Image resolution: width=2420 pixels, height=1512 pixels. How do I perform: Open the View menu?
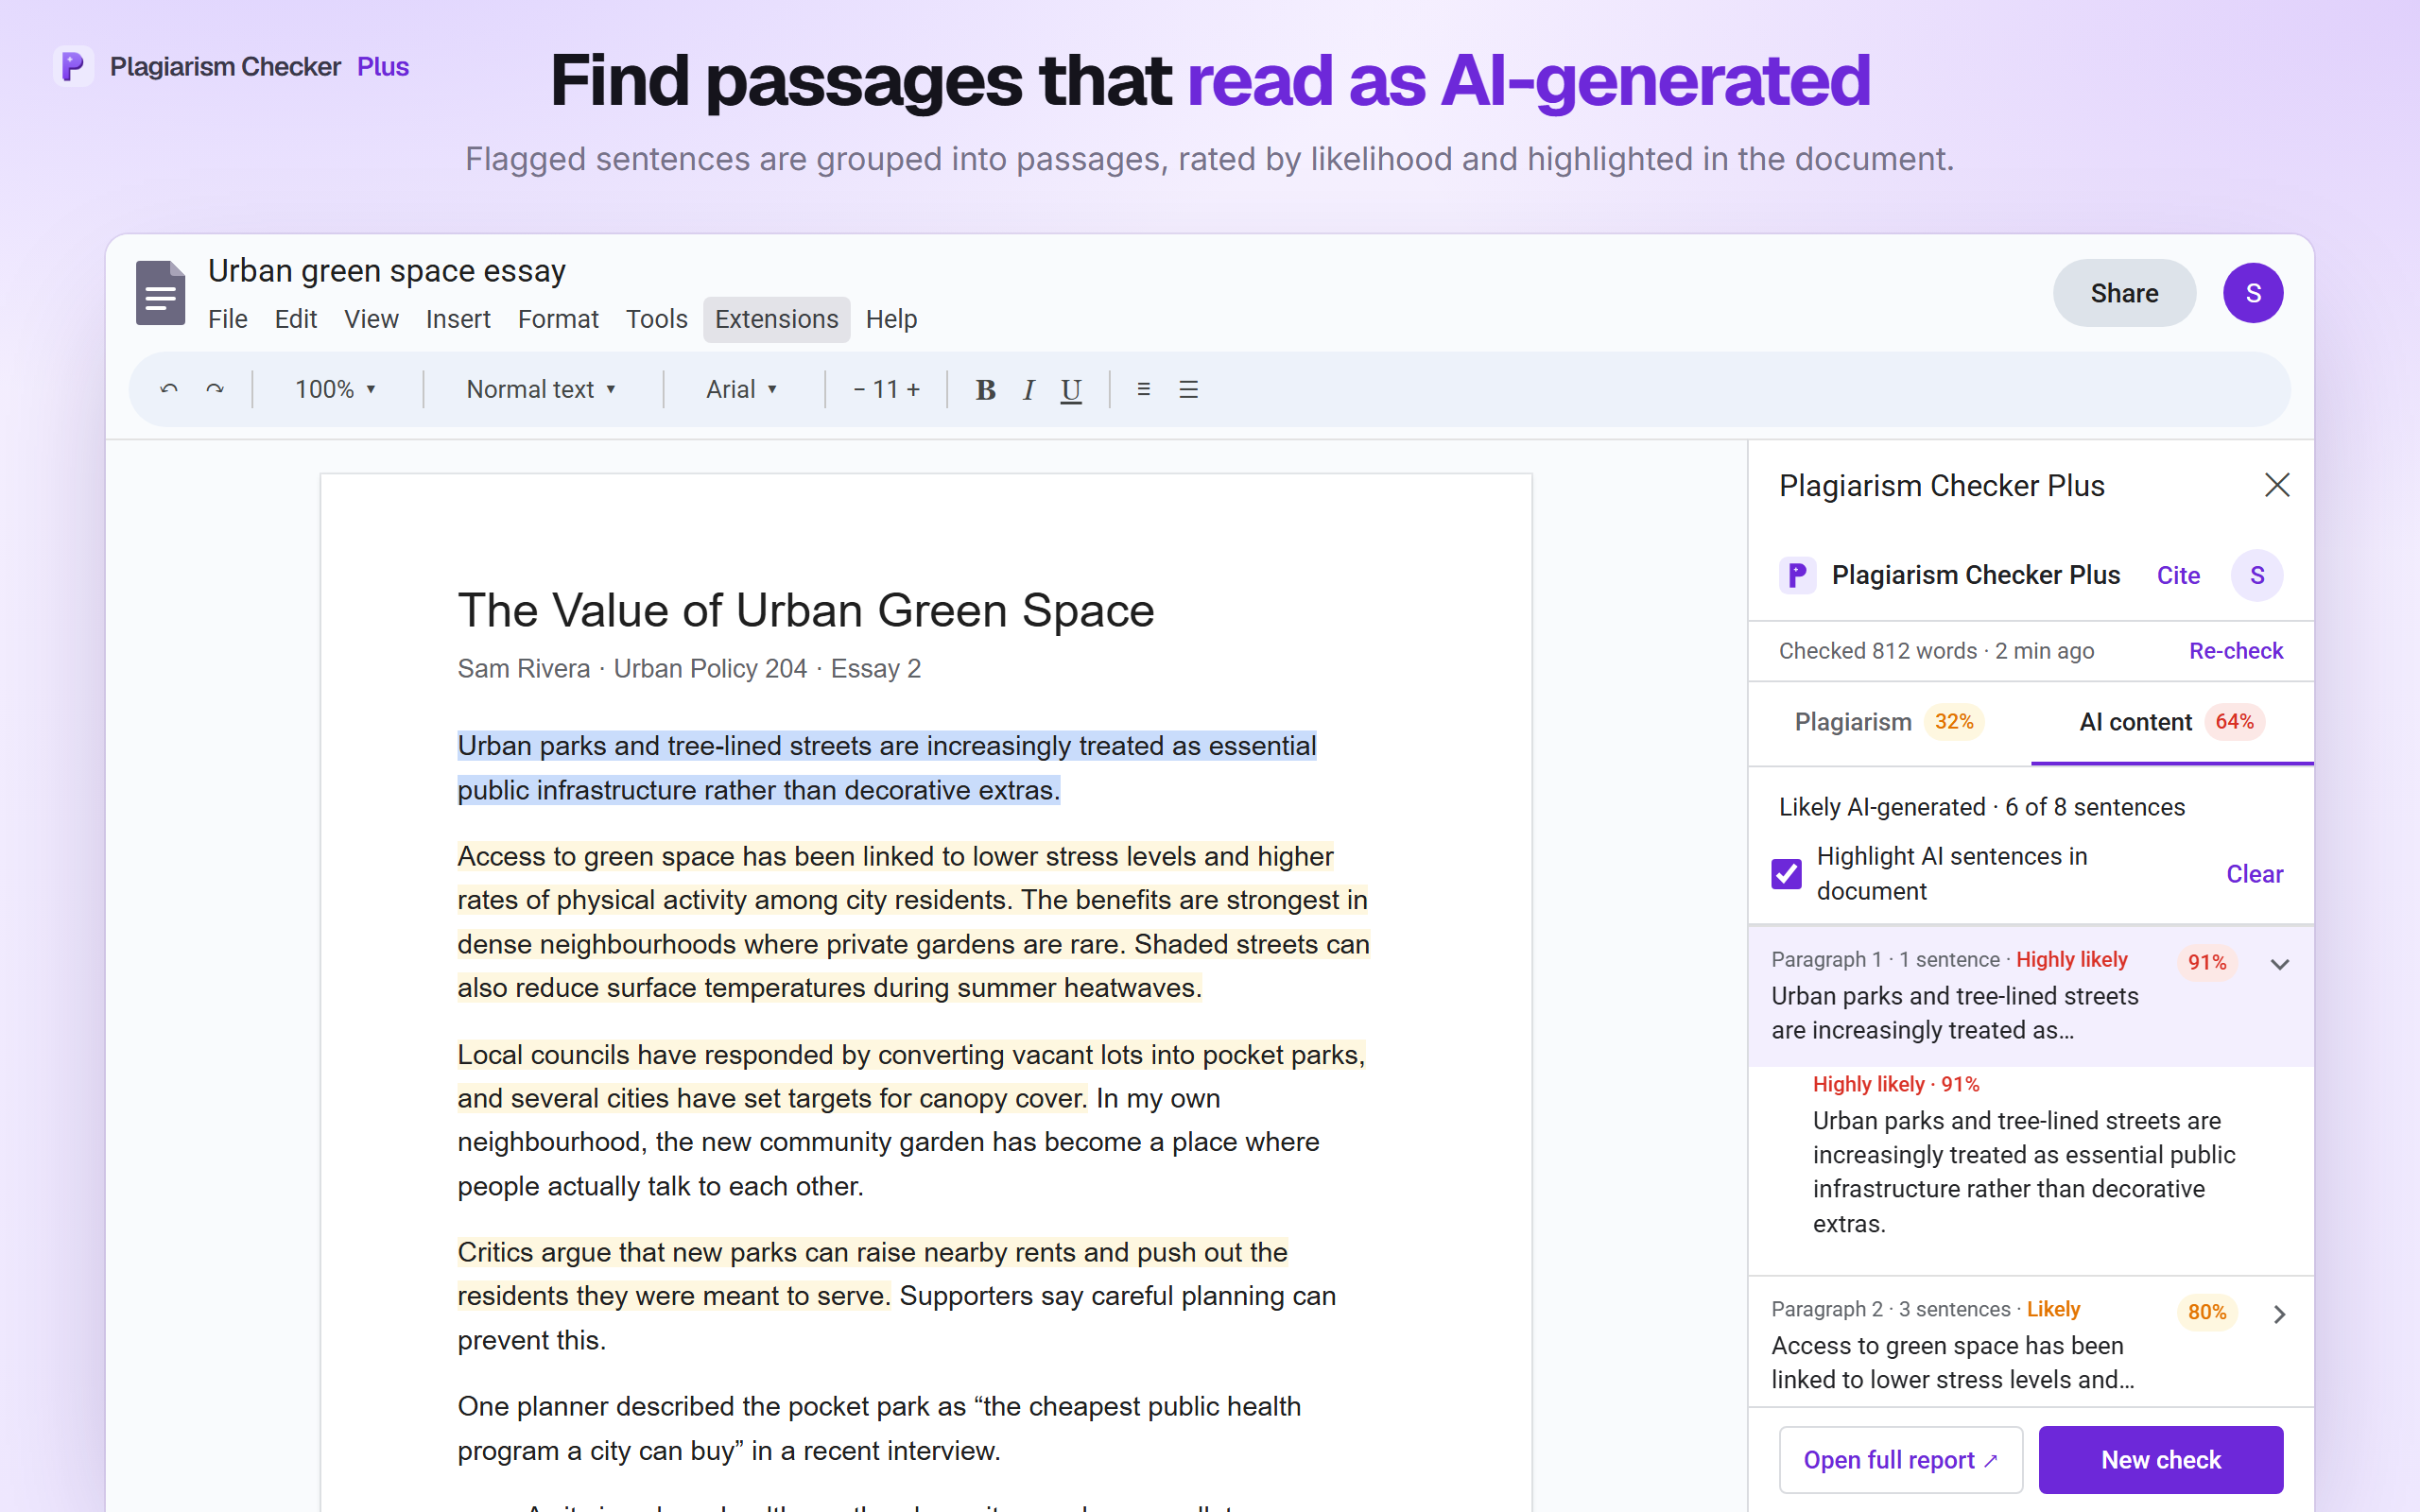point(371,319)
